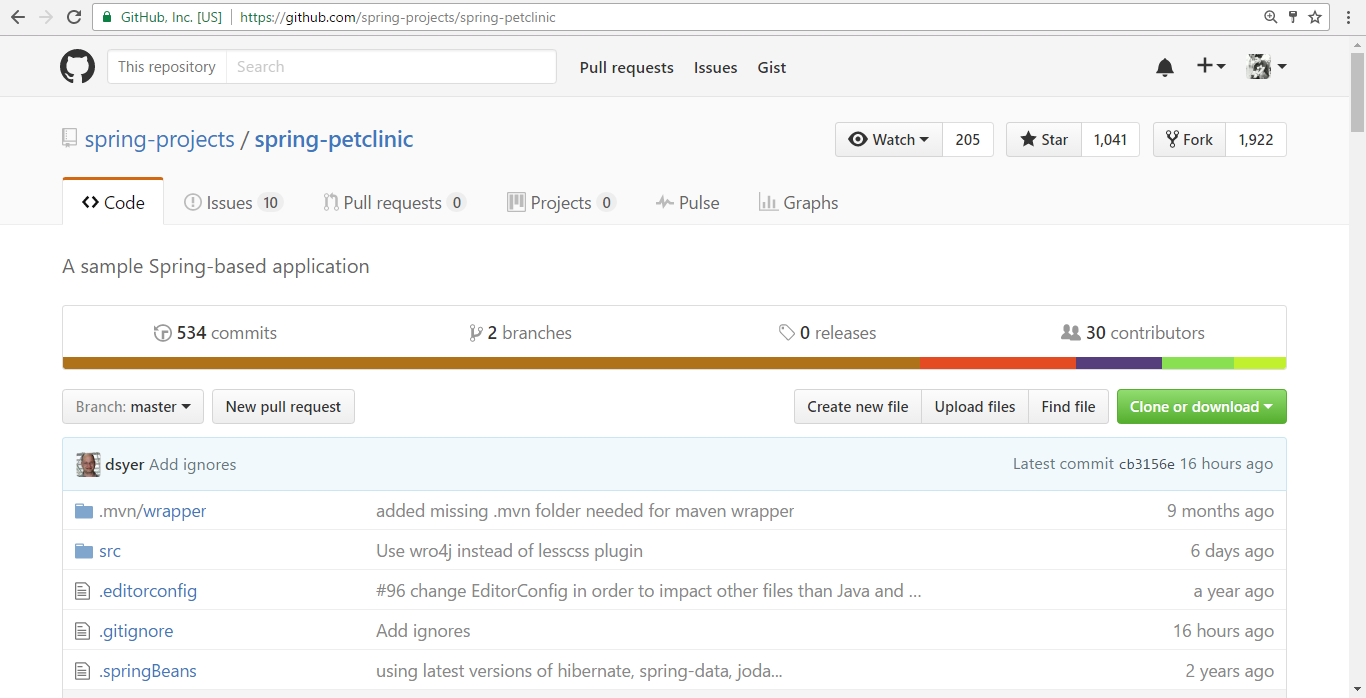Click the src folder icon
Image resolution: width=1366 pixels, height=698 pixels.
[x=84, y=551]
